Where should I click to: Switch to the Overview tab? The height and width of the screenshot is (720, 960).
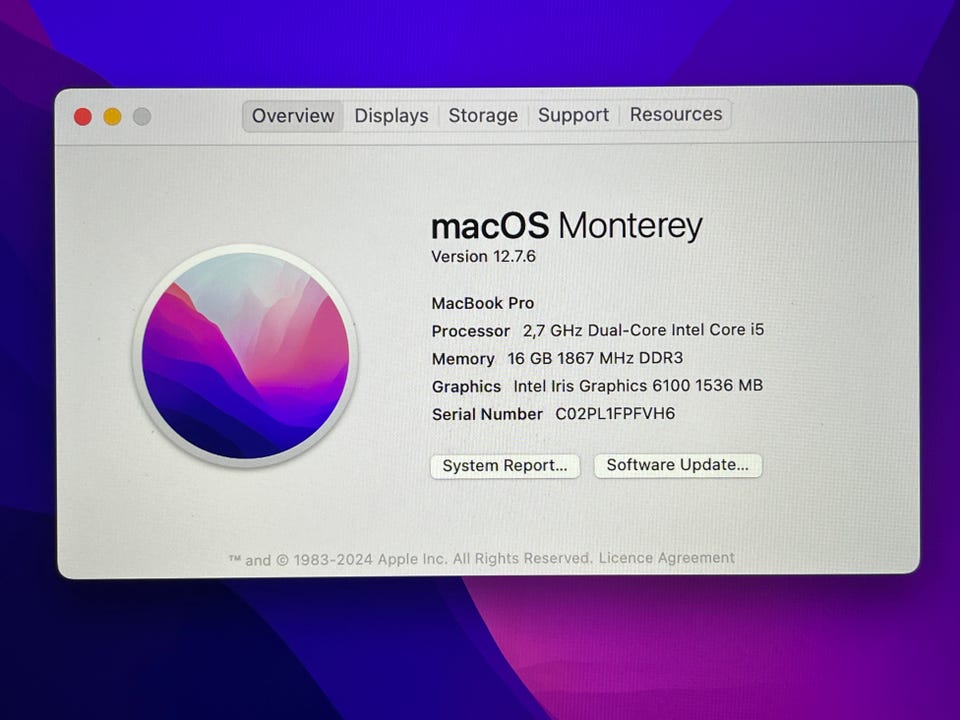[293, 116]
